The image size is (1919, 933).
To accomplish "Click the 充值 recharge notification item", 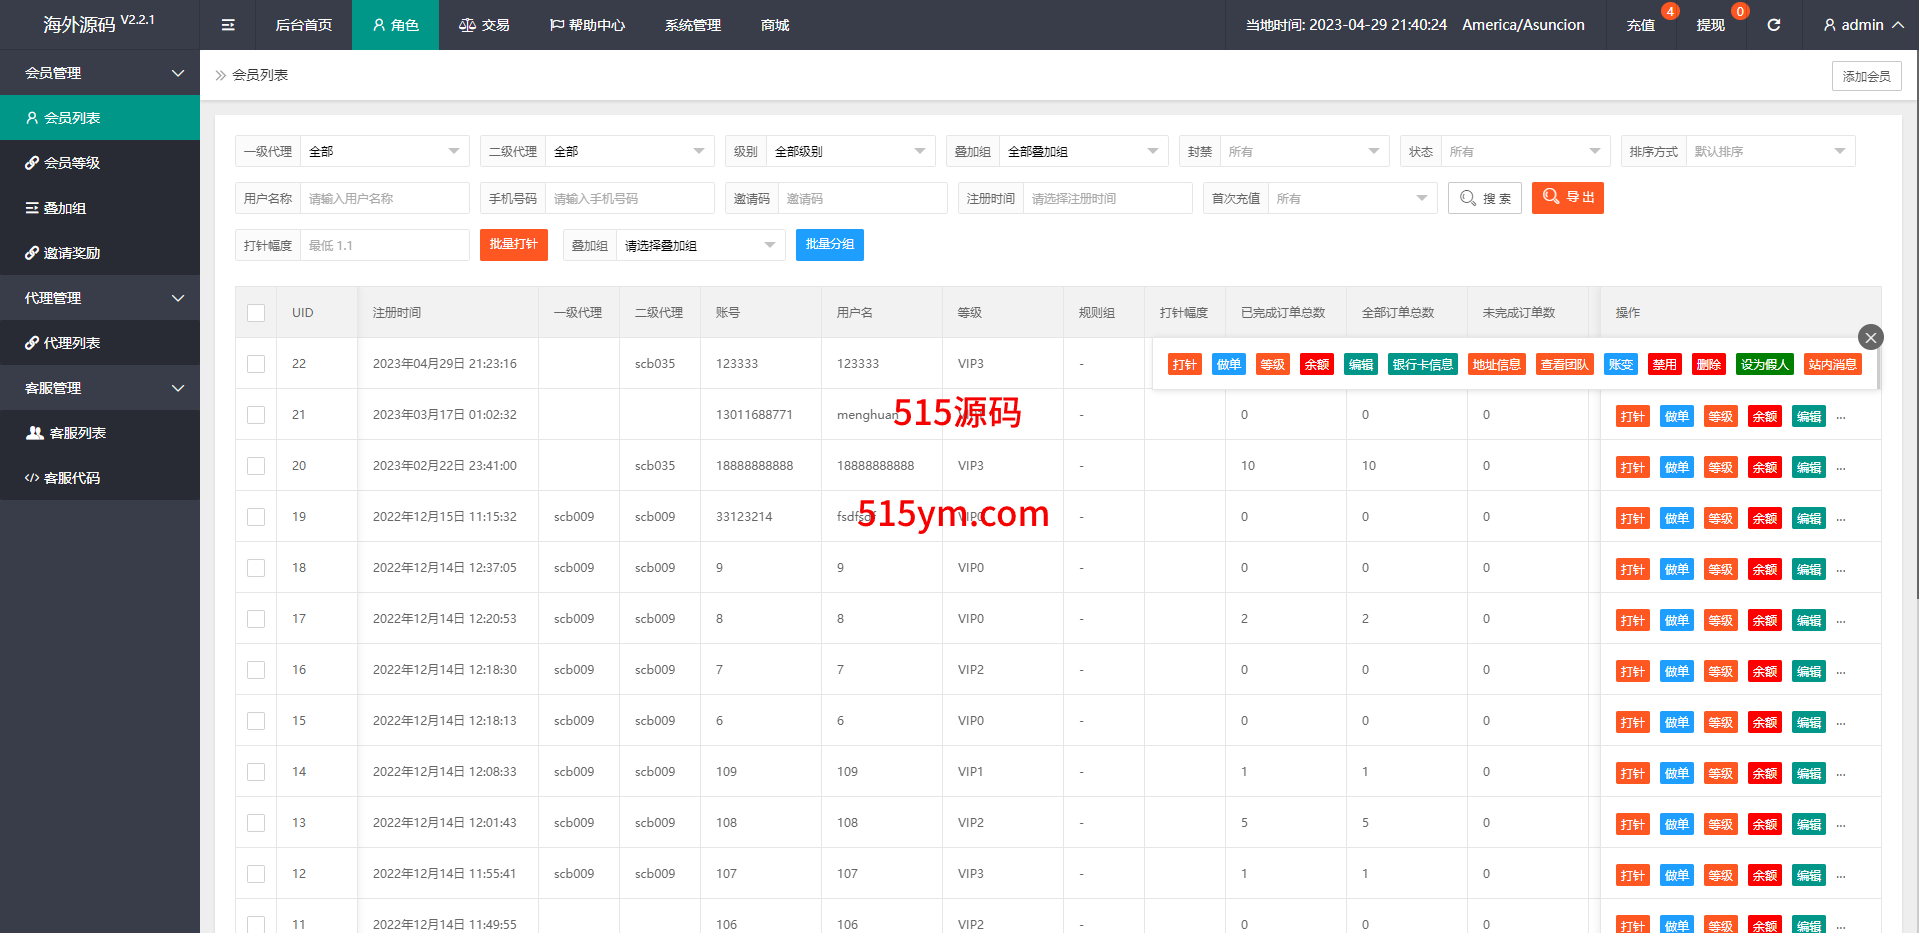I will click(x=1640, y=25).
